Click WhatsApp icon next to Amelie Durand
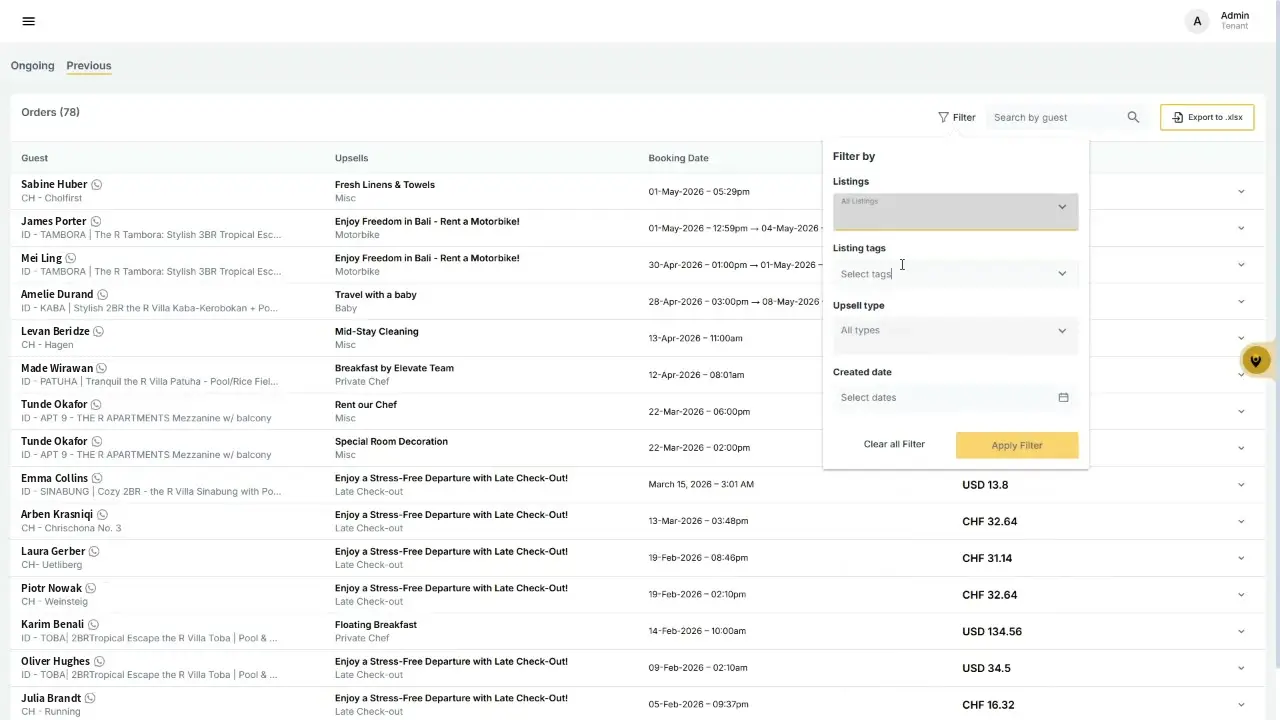The image size is (1280, 720). point(103,294)
